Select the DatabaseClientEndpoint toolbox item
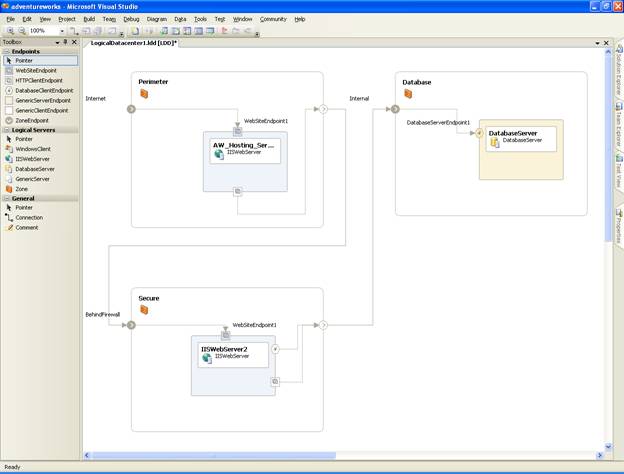 pyautogui.click(x=41, y=90)
